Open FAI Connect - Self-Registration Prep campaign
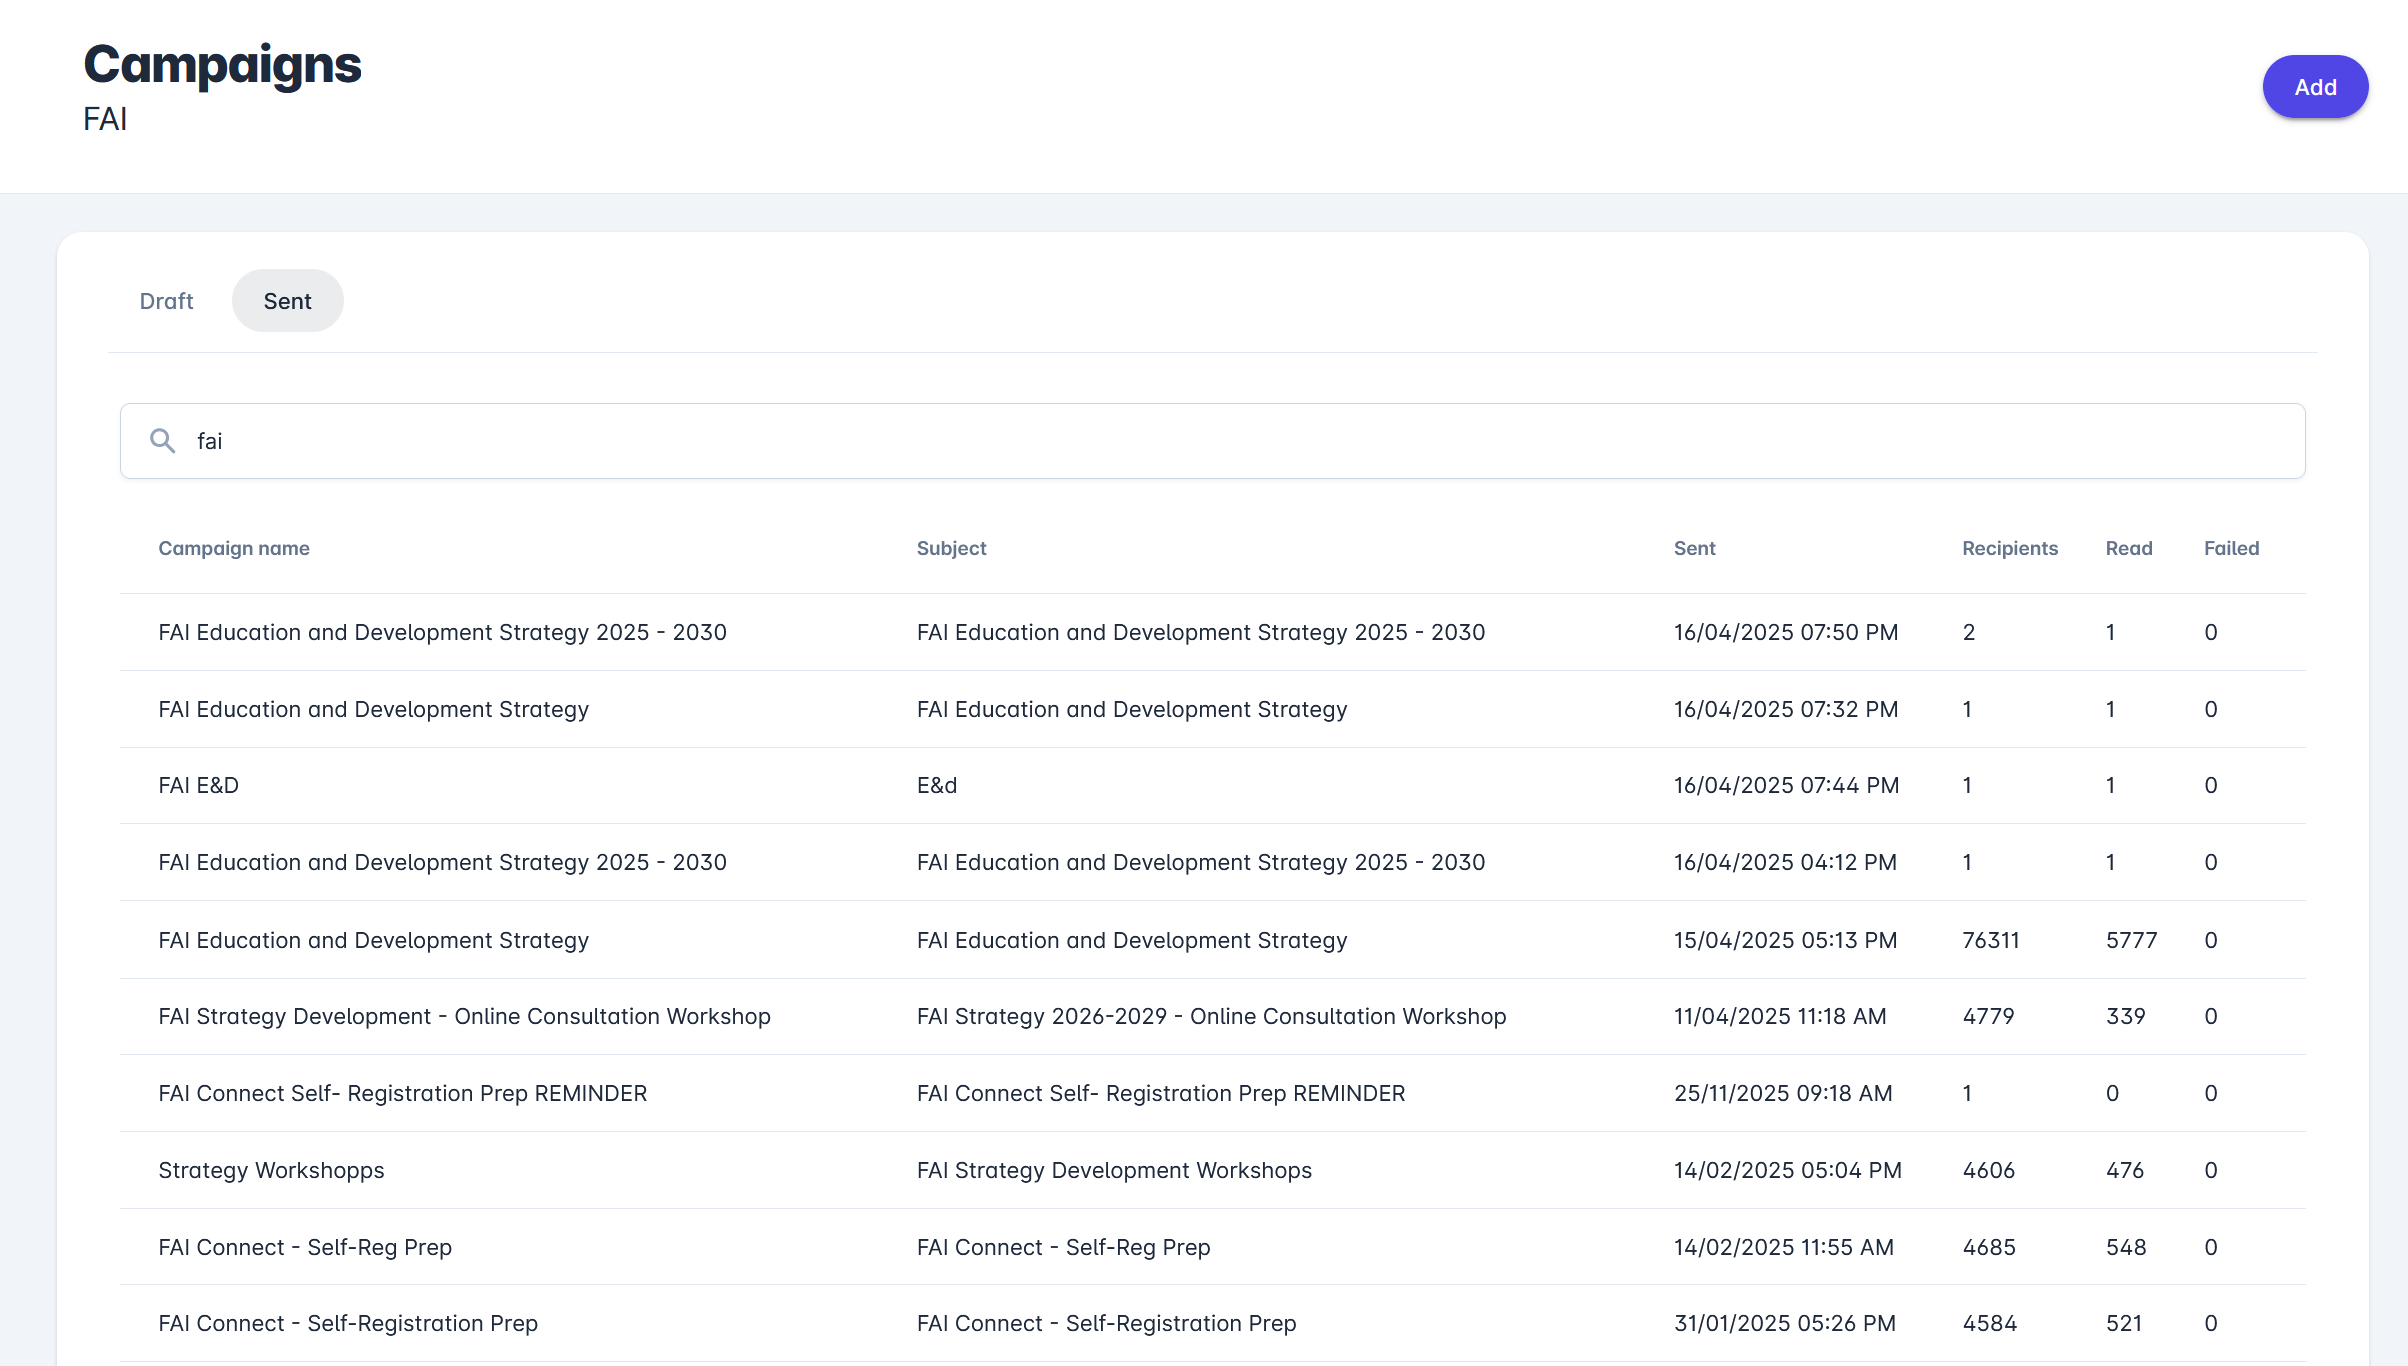This screenshot has height=1366, width=2408. point(348,1323)
